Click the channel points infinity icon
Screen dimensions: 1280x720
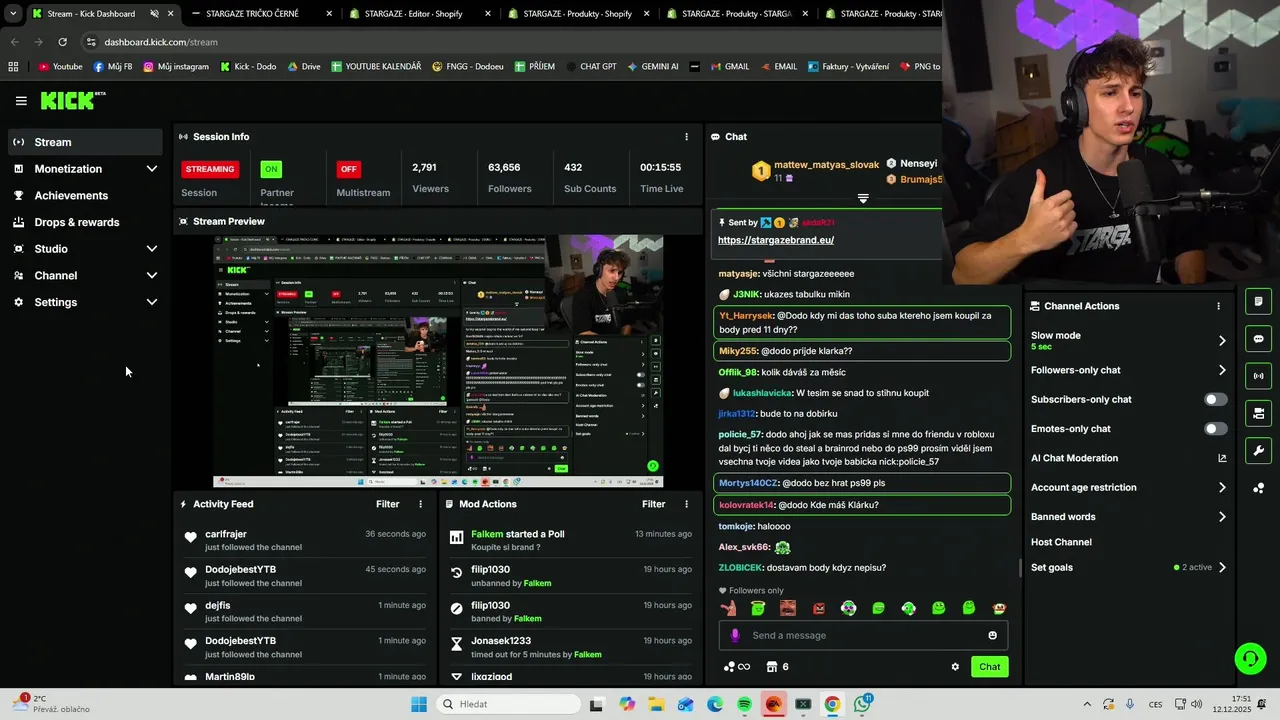737,667
